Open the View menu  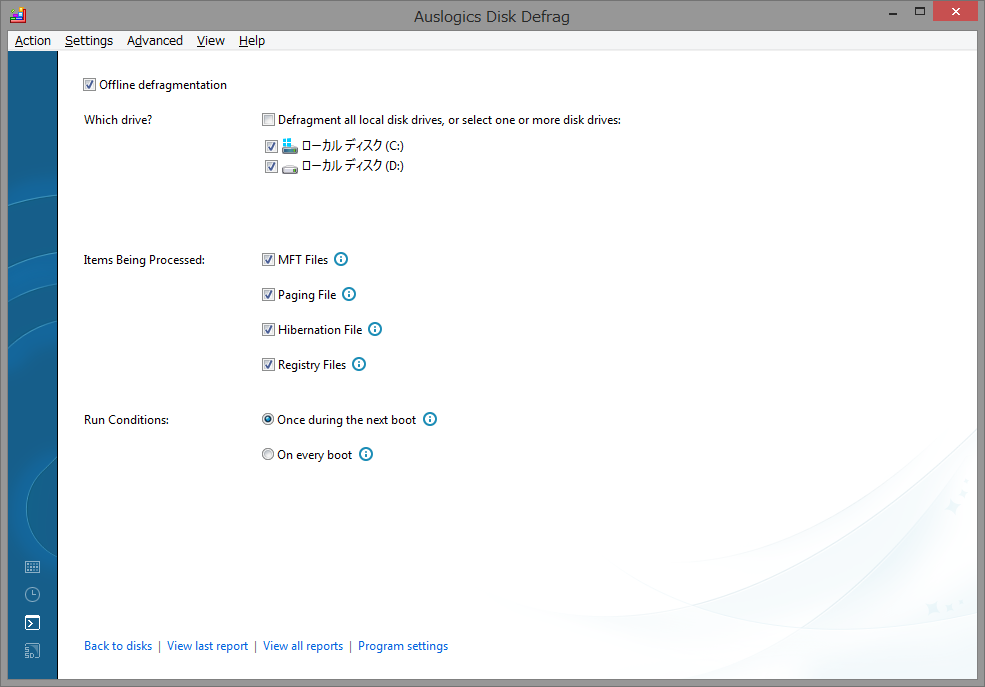pos(210,41)
